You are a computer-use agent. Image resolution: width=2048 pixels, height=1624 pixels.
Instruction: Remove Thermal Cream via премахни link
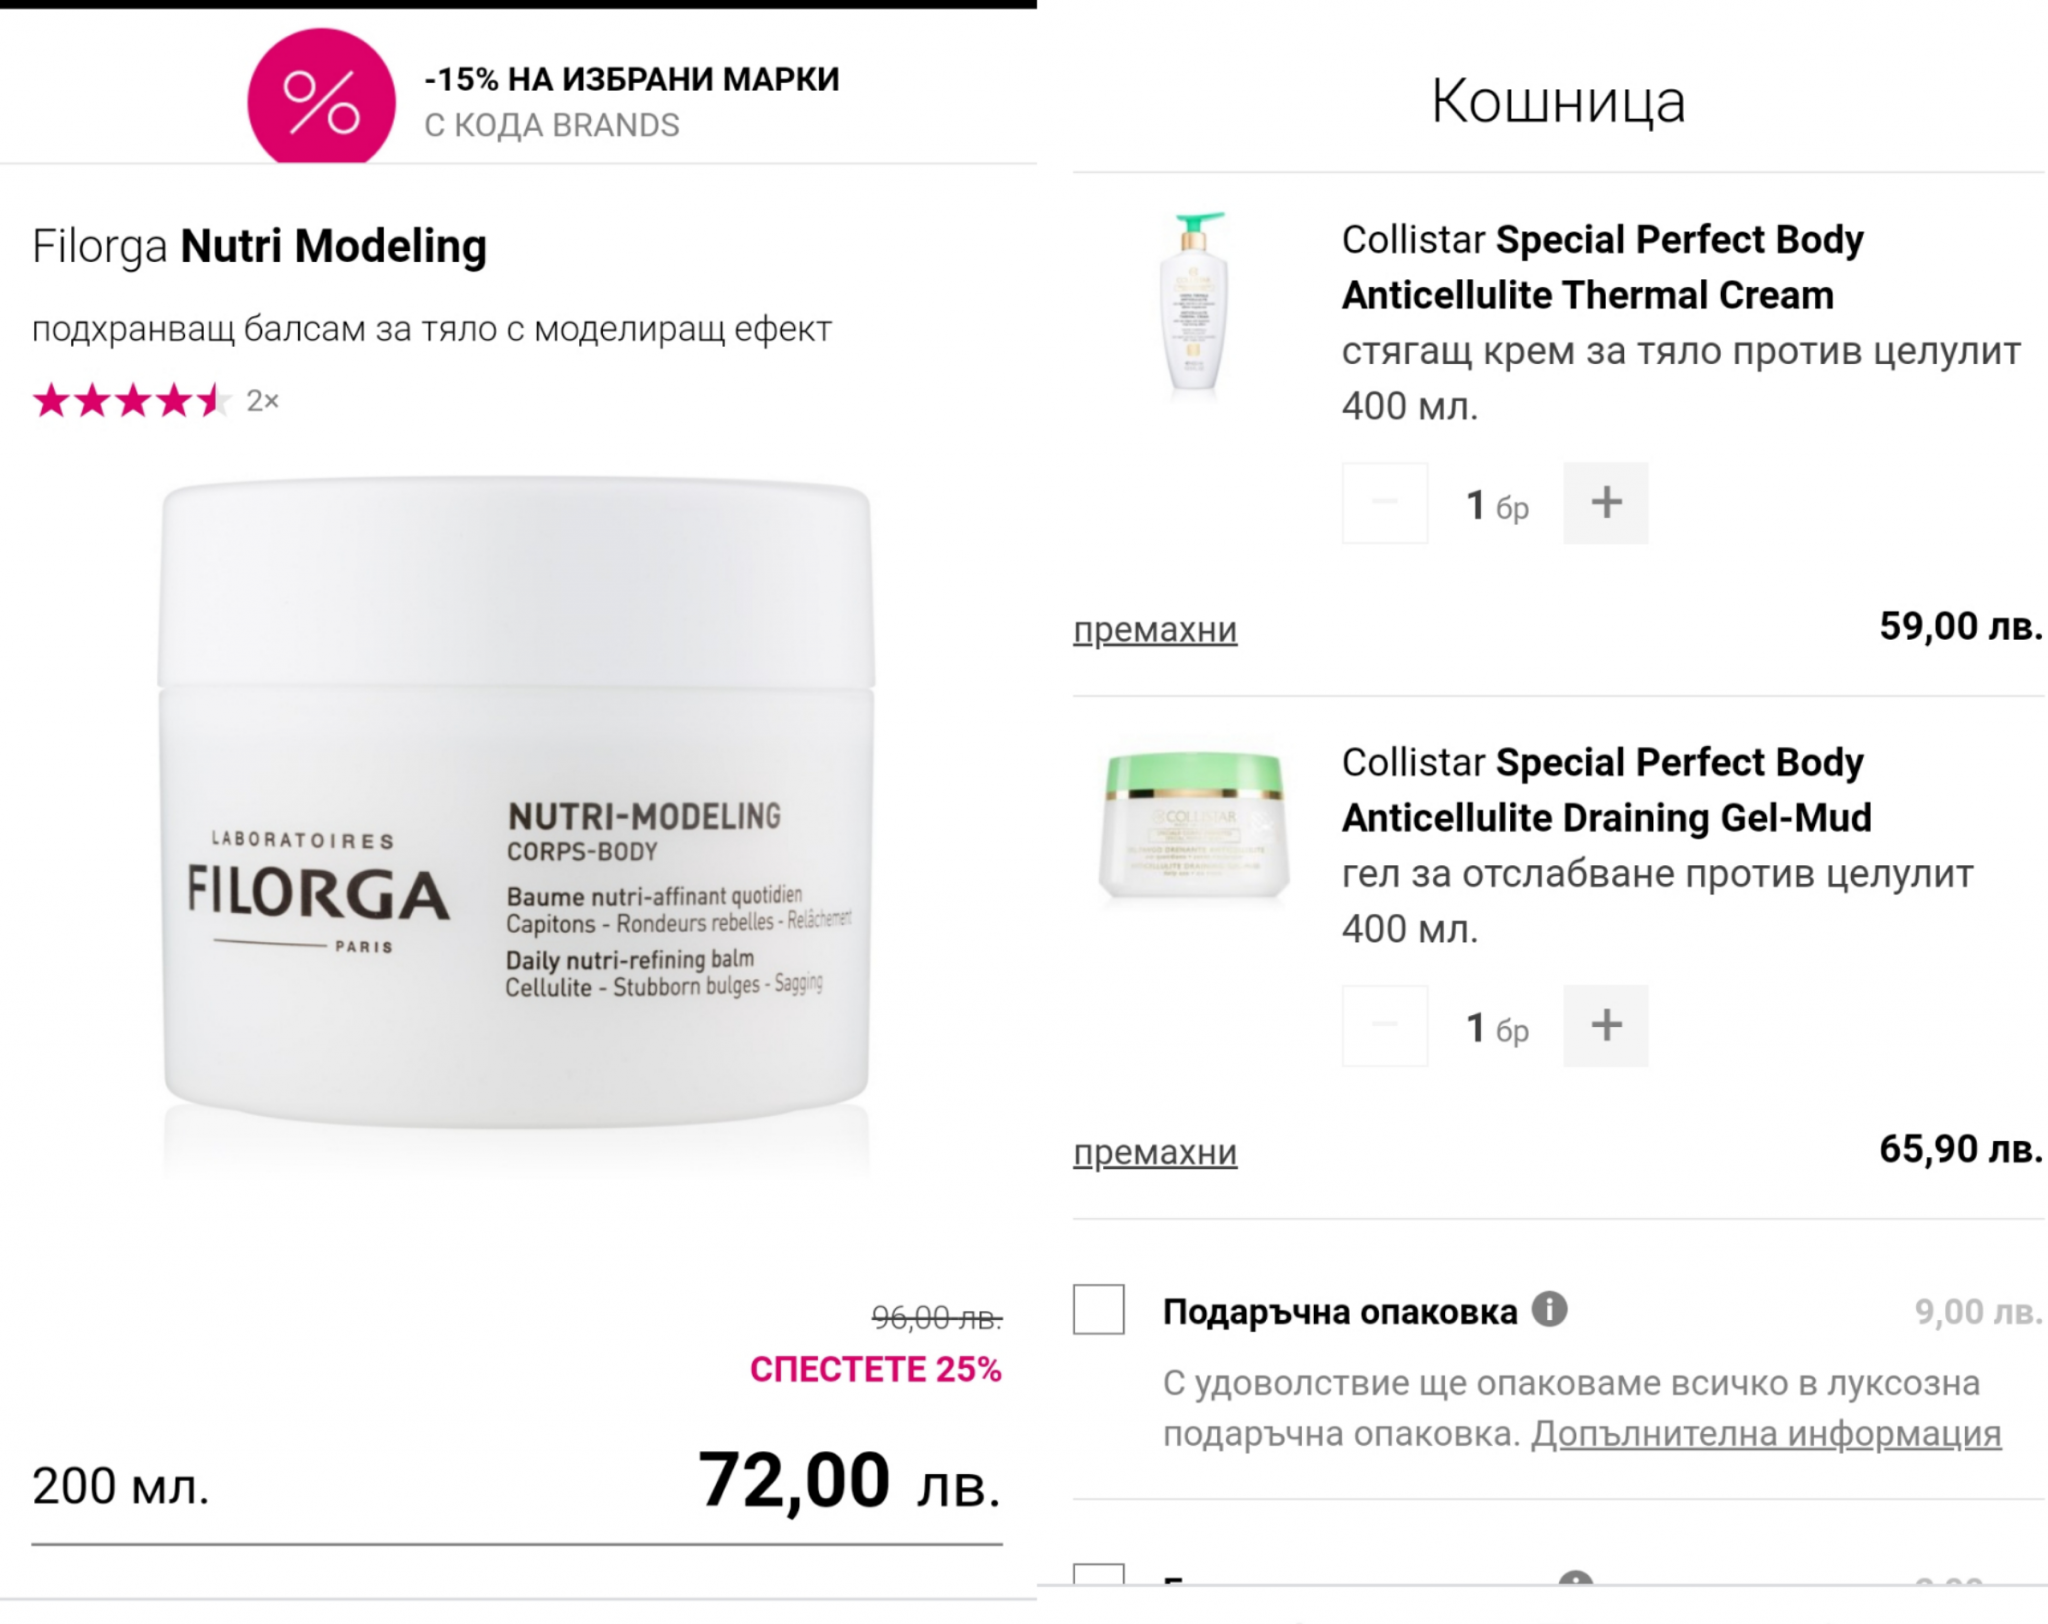point(1155,630)
